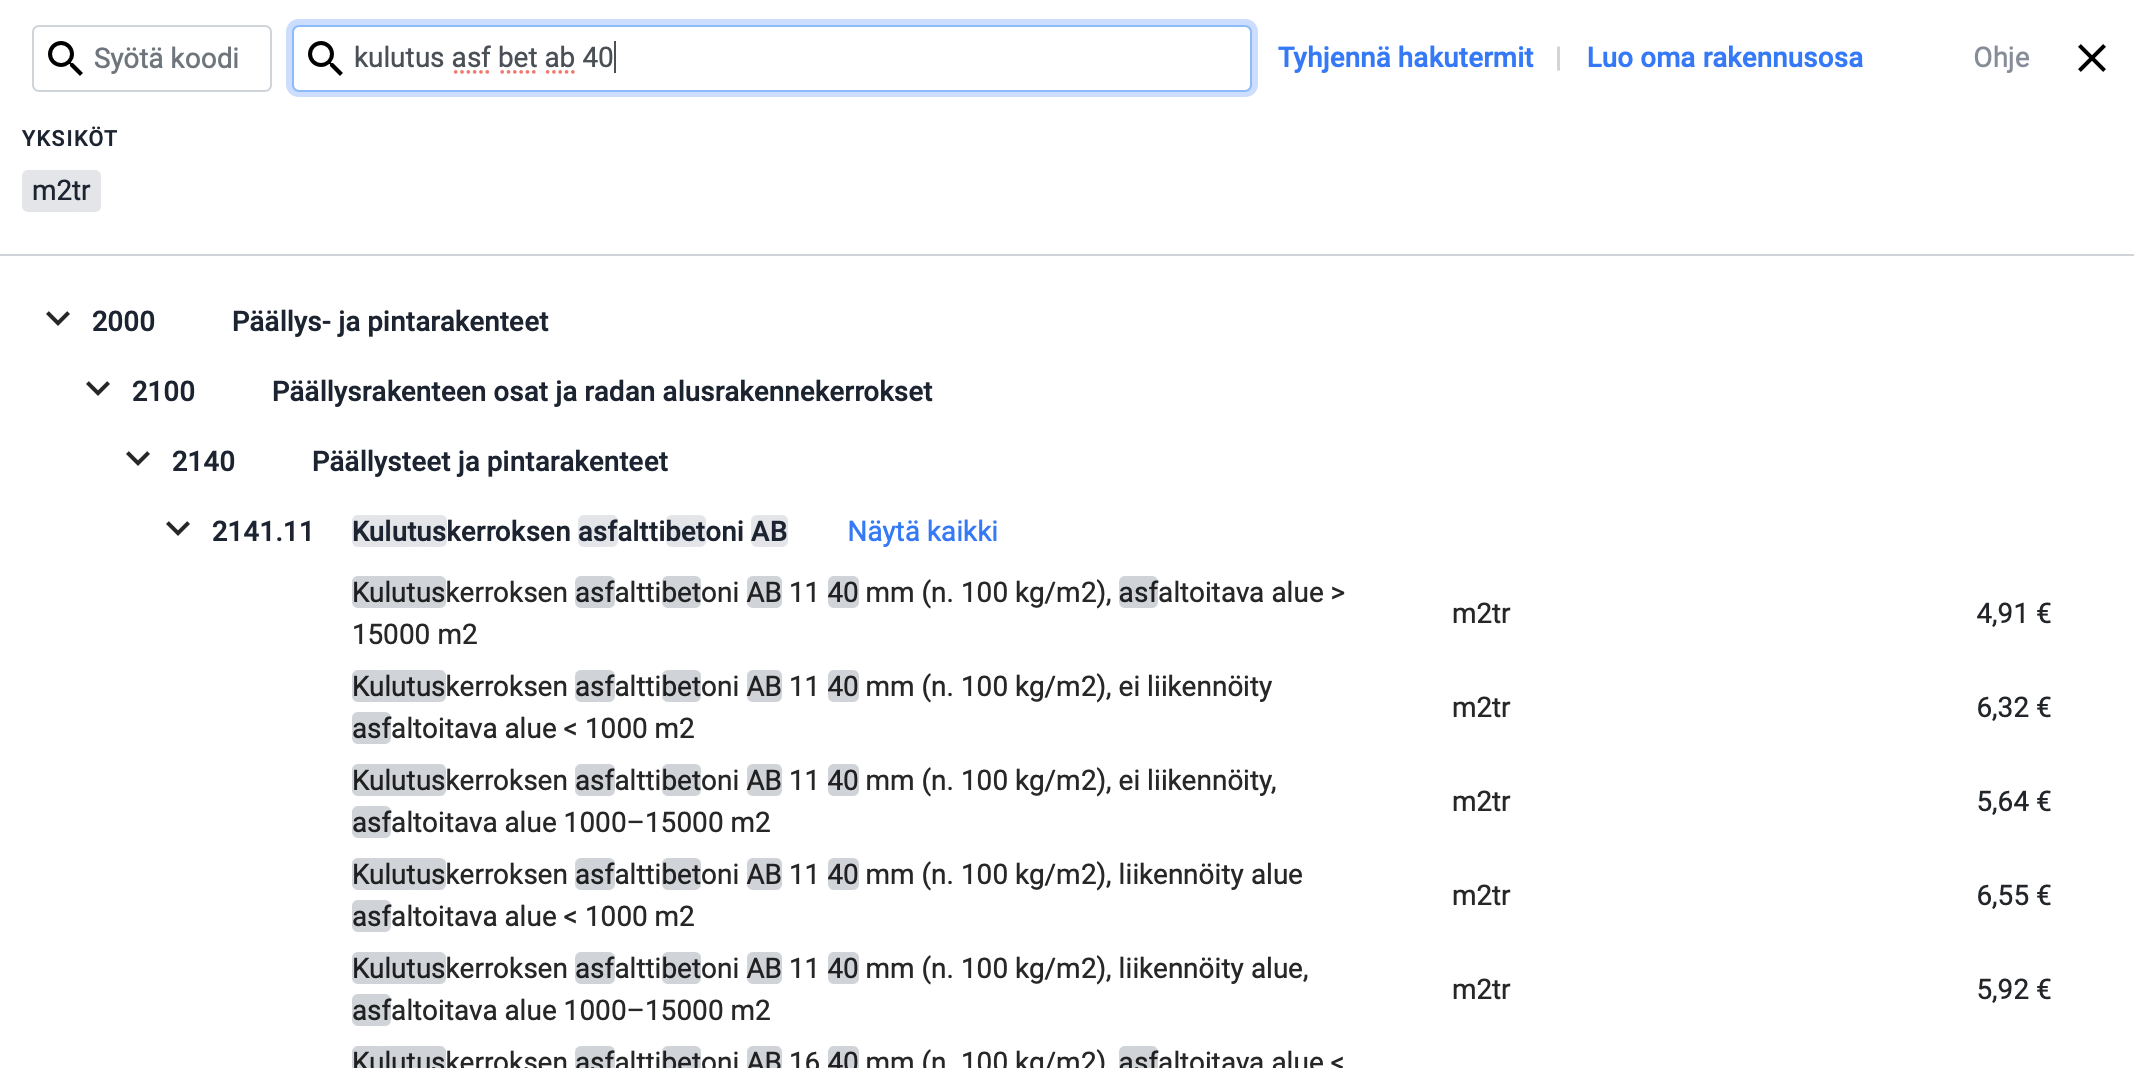Click the price 6,55 €
This screenshot has height=1068, width=2134.
click(x=2013, y=895)
